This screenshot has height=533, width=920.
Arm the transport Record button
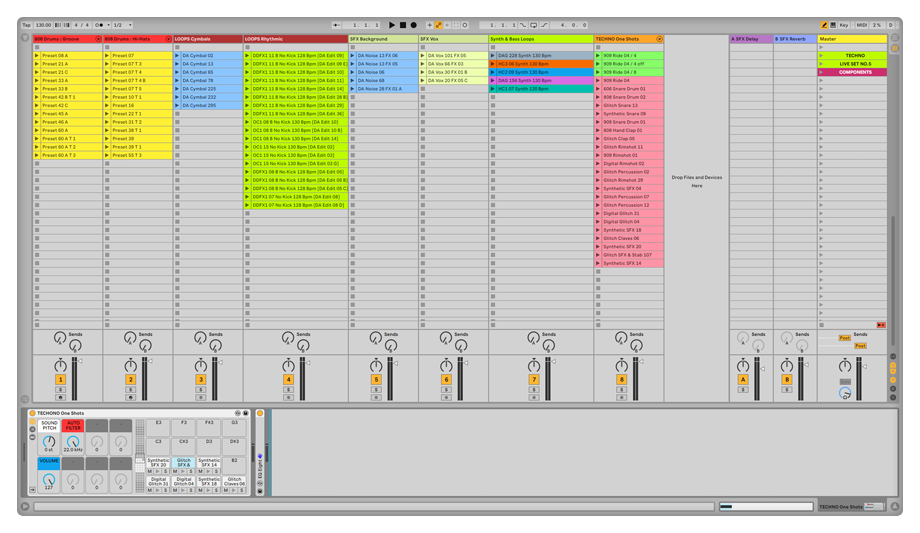(x=413, y=25)
